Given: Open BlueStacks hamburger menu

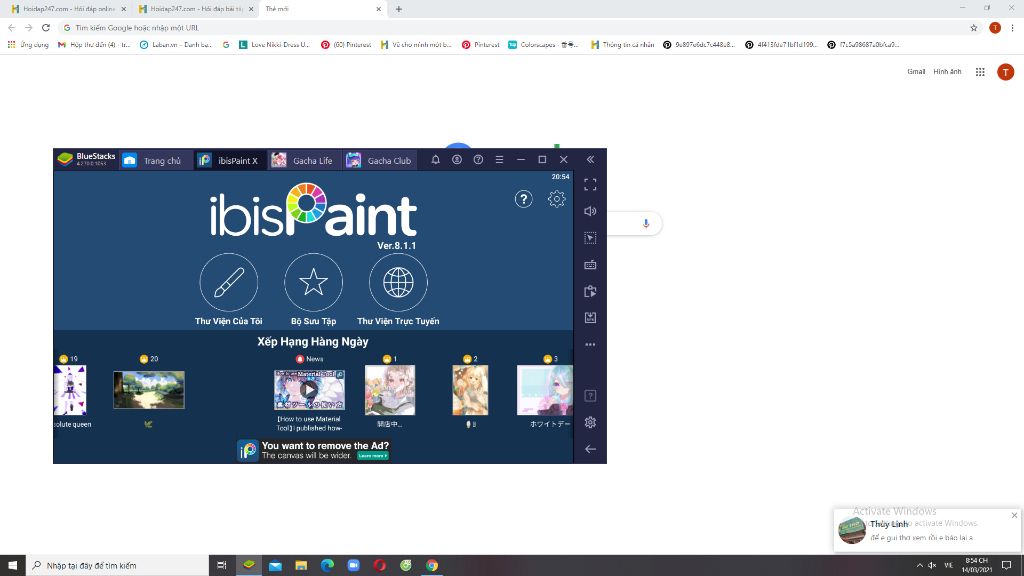Looking at the screenshot, I should pos(500,160).
